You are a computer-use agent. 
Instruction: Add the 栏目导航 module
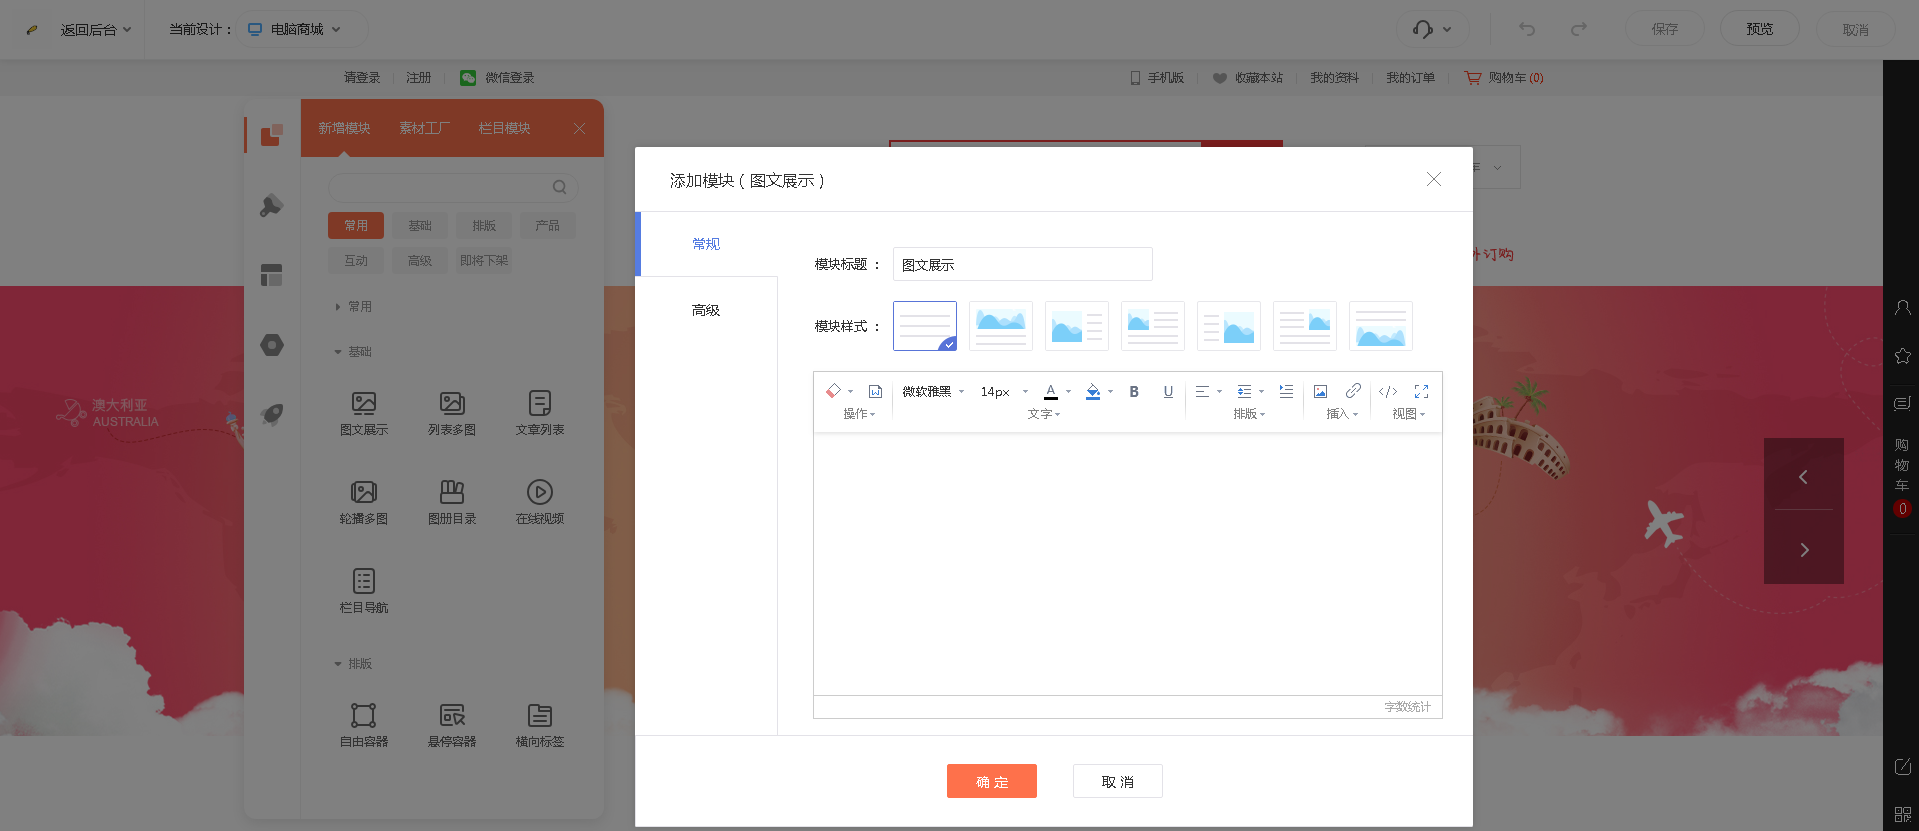click(x=364, y=591)
